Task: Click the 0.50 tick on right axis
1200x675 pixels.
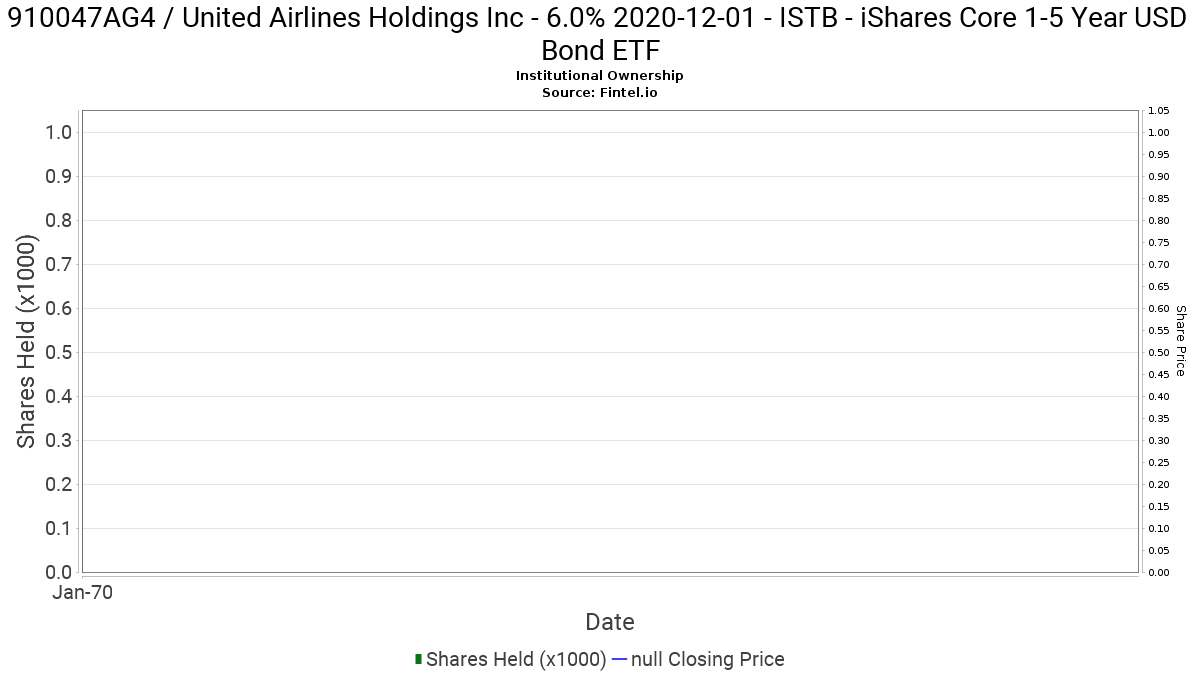Action: point(1159,352)
